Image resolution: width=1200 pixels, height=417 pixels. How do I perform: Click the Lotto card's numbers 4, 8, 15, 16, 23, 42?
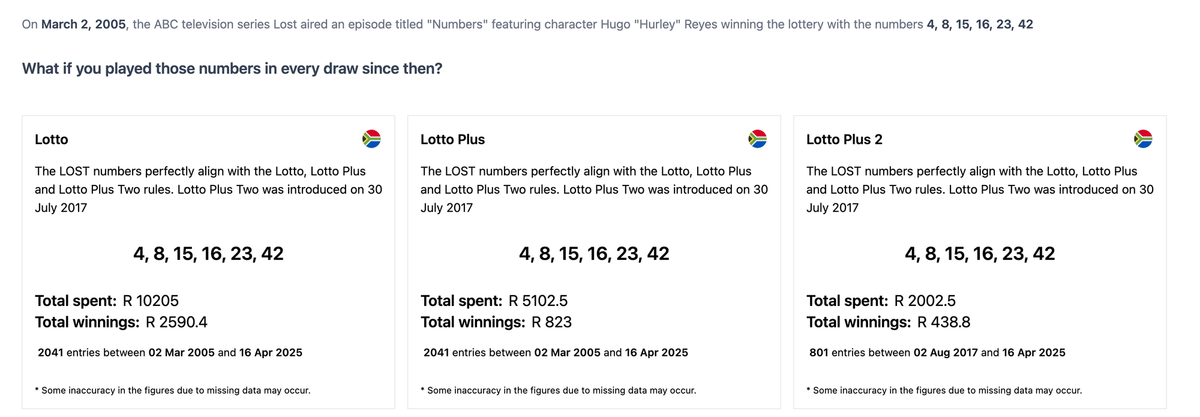208,254
